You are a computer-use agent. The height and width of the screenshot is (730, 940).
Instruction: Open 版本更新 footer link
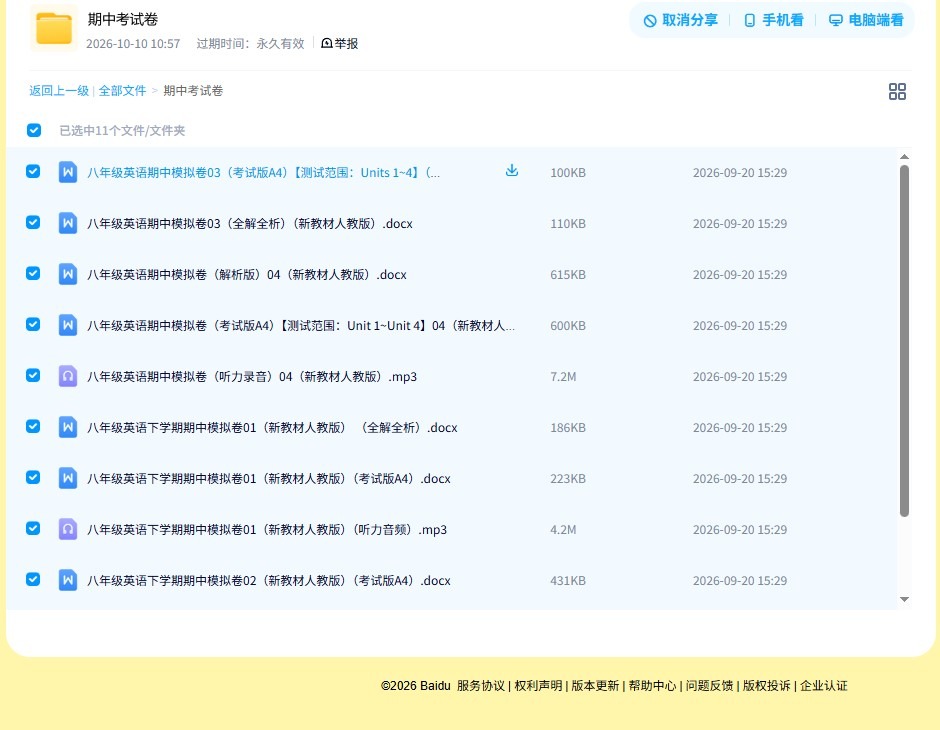pyautogui.click(x=595, y=686)
